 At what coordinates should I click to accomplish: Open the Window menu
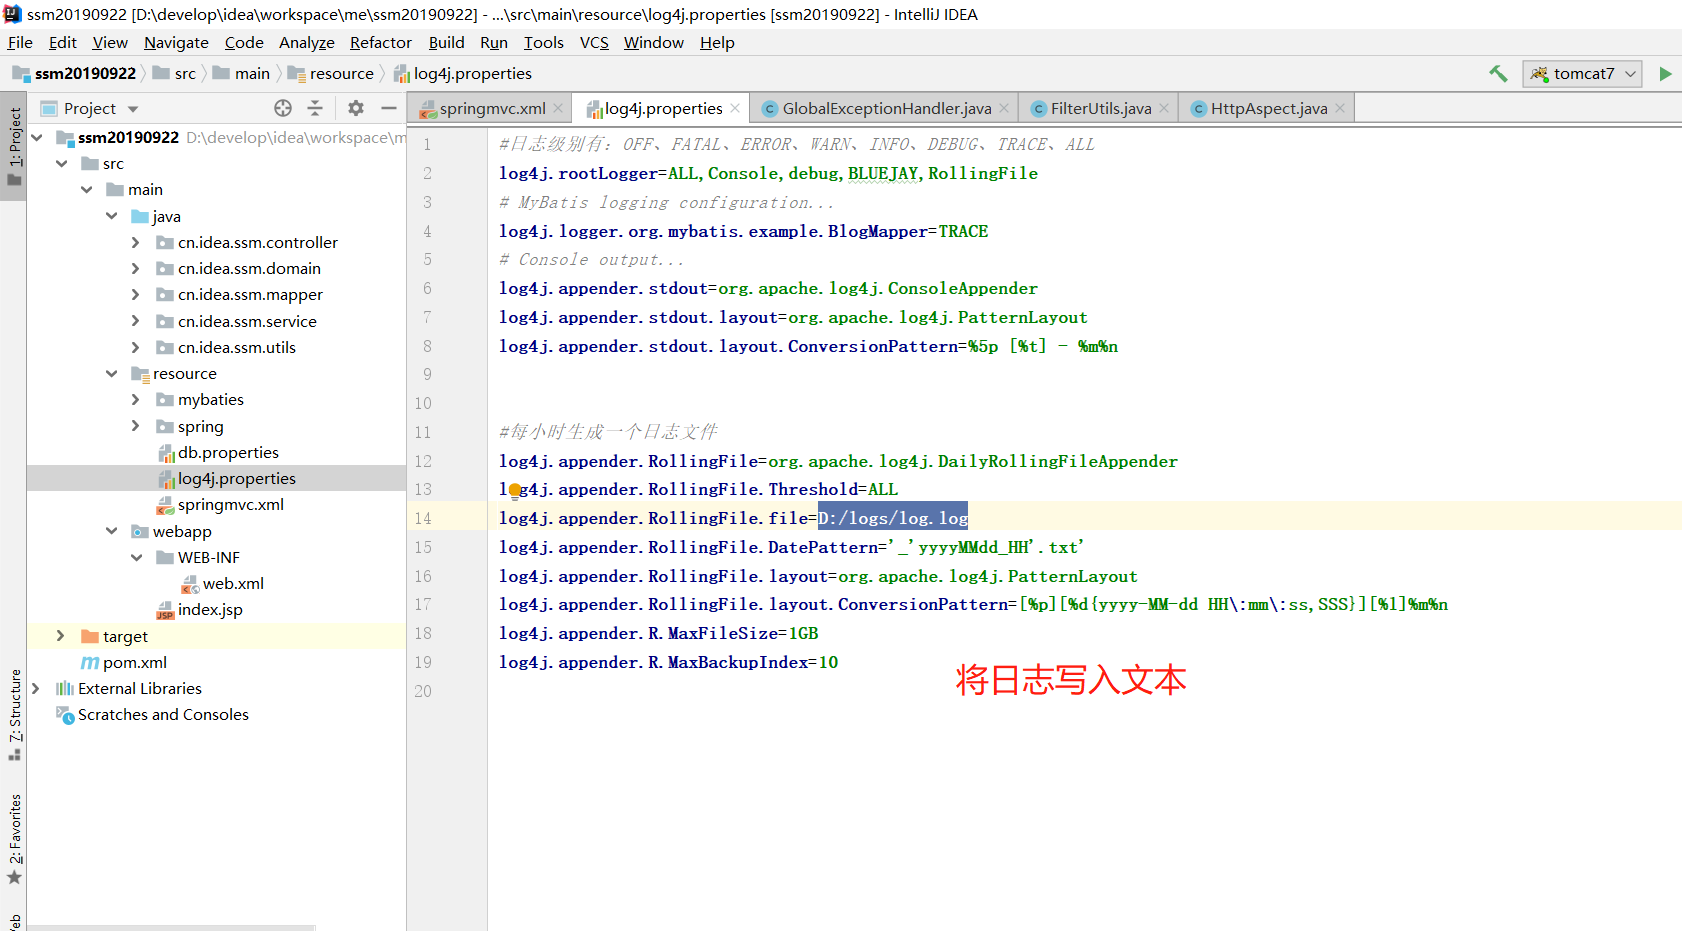654,42
